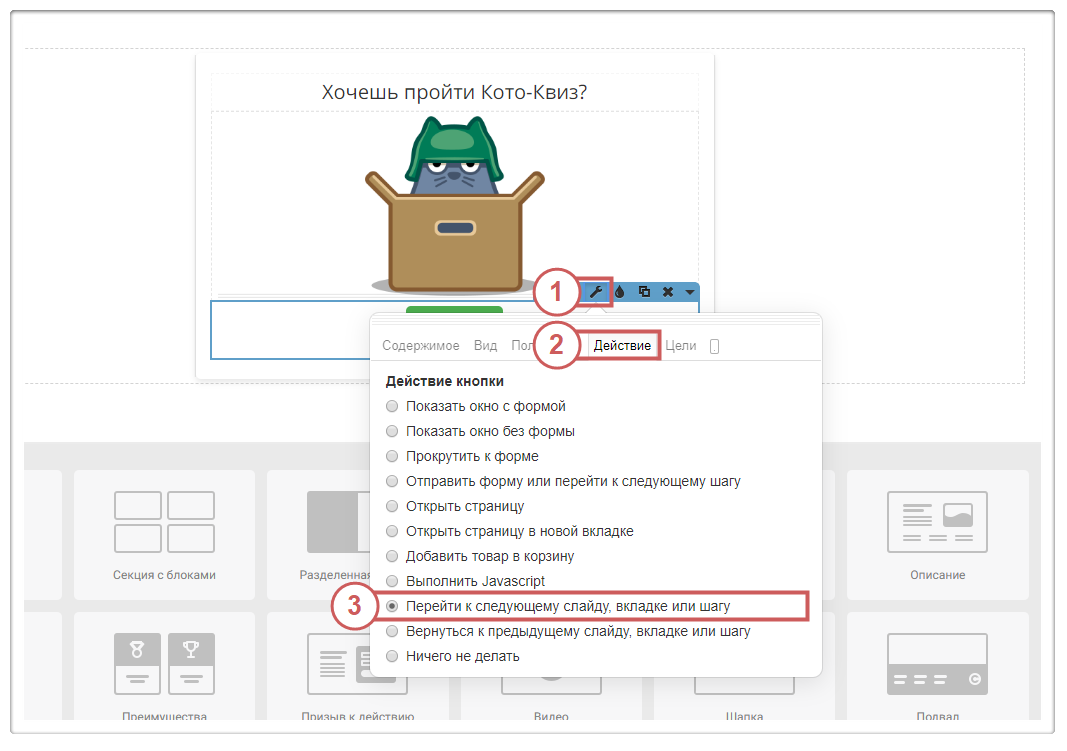Delete the widget with X icon

(667, 292)
